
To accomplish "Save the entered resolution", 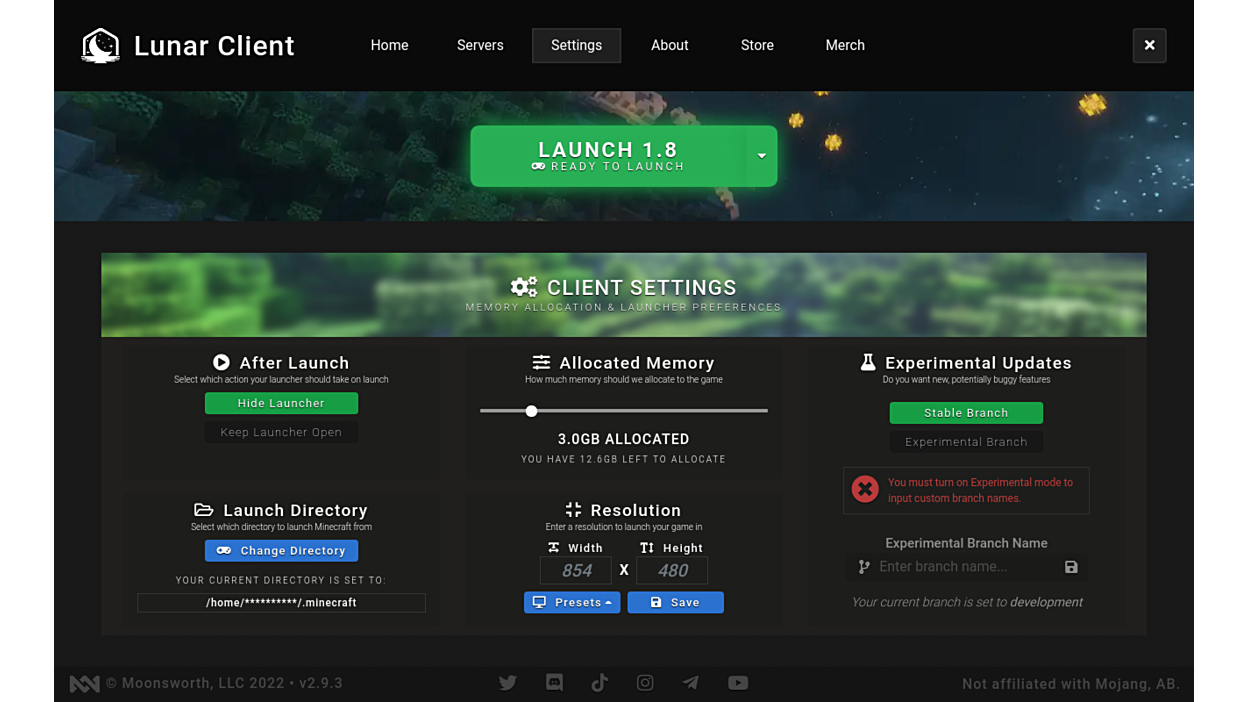I will click(675, 602).
